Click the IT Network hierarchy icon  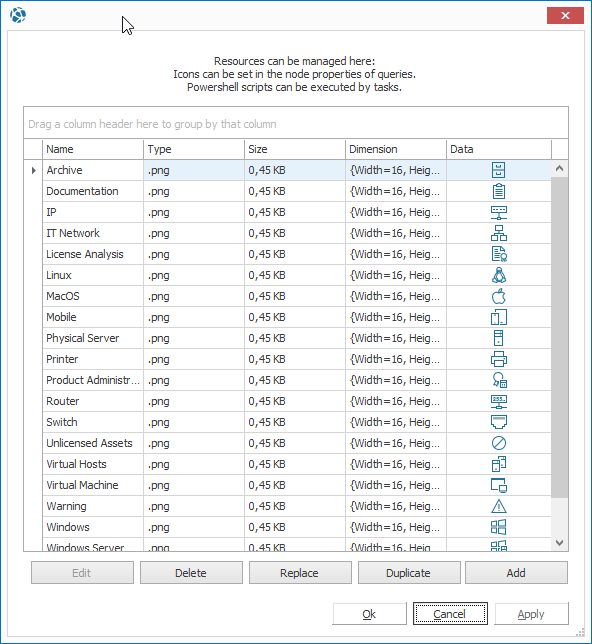(499, 233)
